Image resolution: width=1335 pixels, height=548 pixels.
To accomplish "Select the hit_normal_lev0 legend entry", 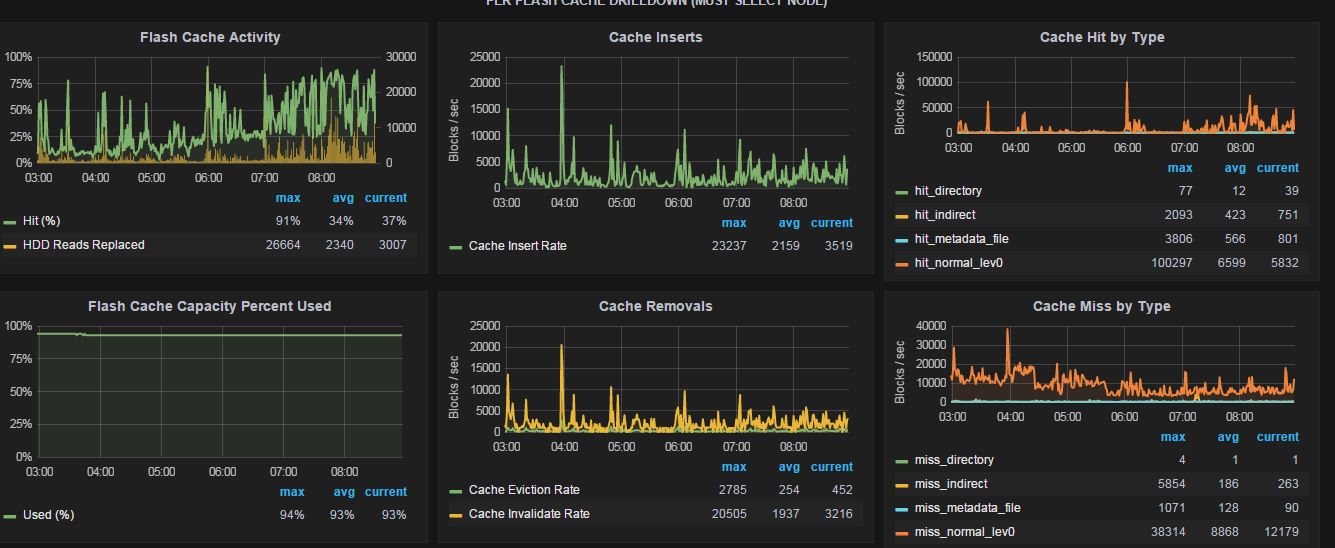I will click(x=958, y=263).
